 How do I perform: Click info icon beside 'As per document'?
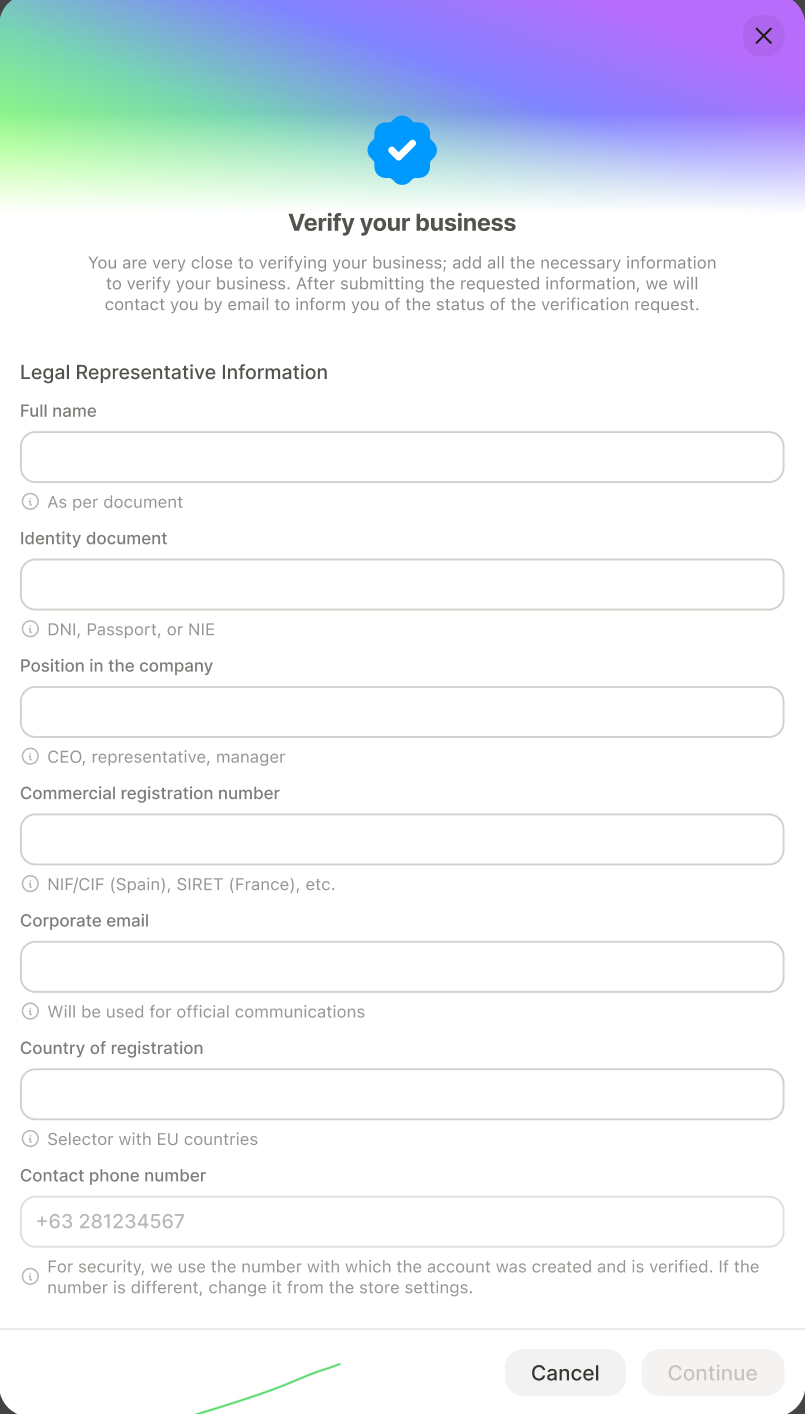tap(30, 502)
